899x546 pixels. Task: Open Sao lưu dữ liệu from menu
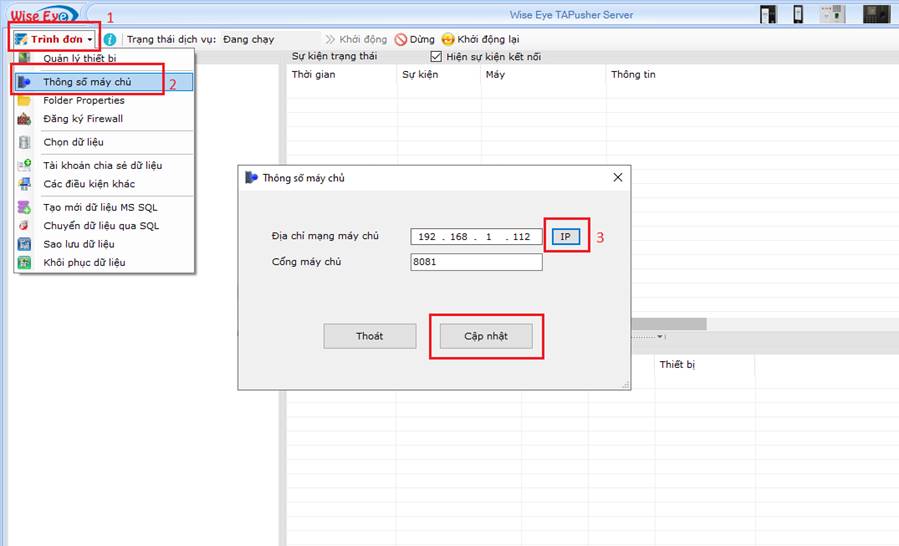coord(79,244)
